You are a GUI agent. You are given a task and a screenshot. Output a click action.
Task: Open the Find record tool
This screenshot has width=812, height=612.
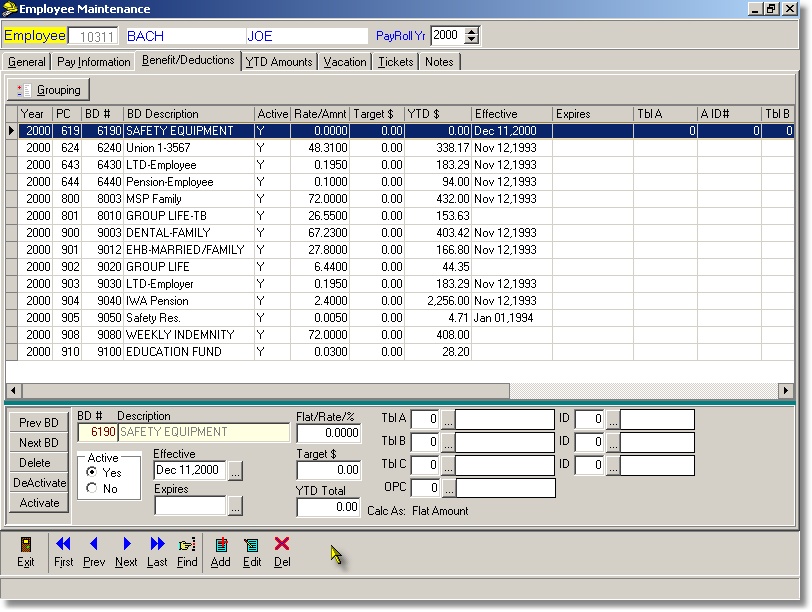[187, 545]
